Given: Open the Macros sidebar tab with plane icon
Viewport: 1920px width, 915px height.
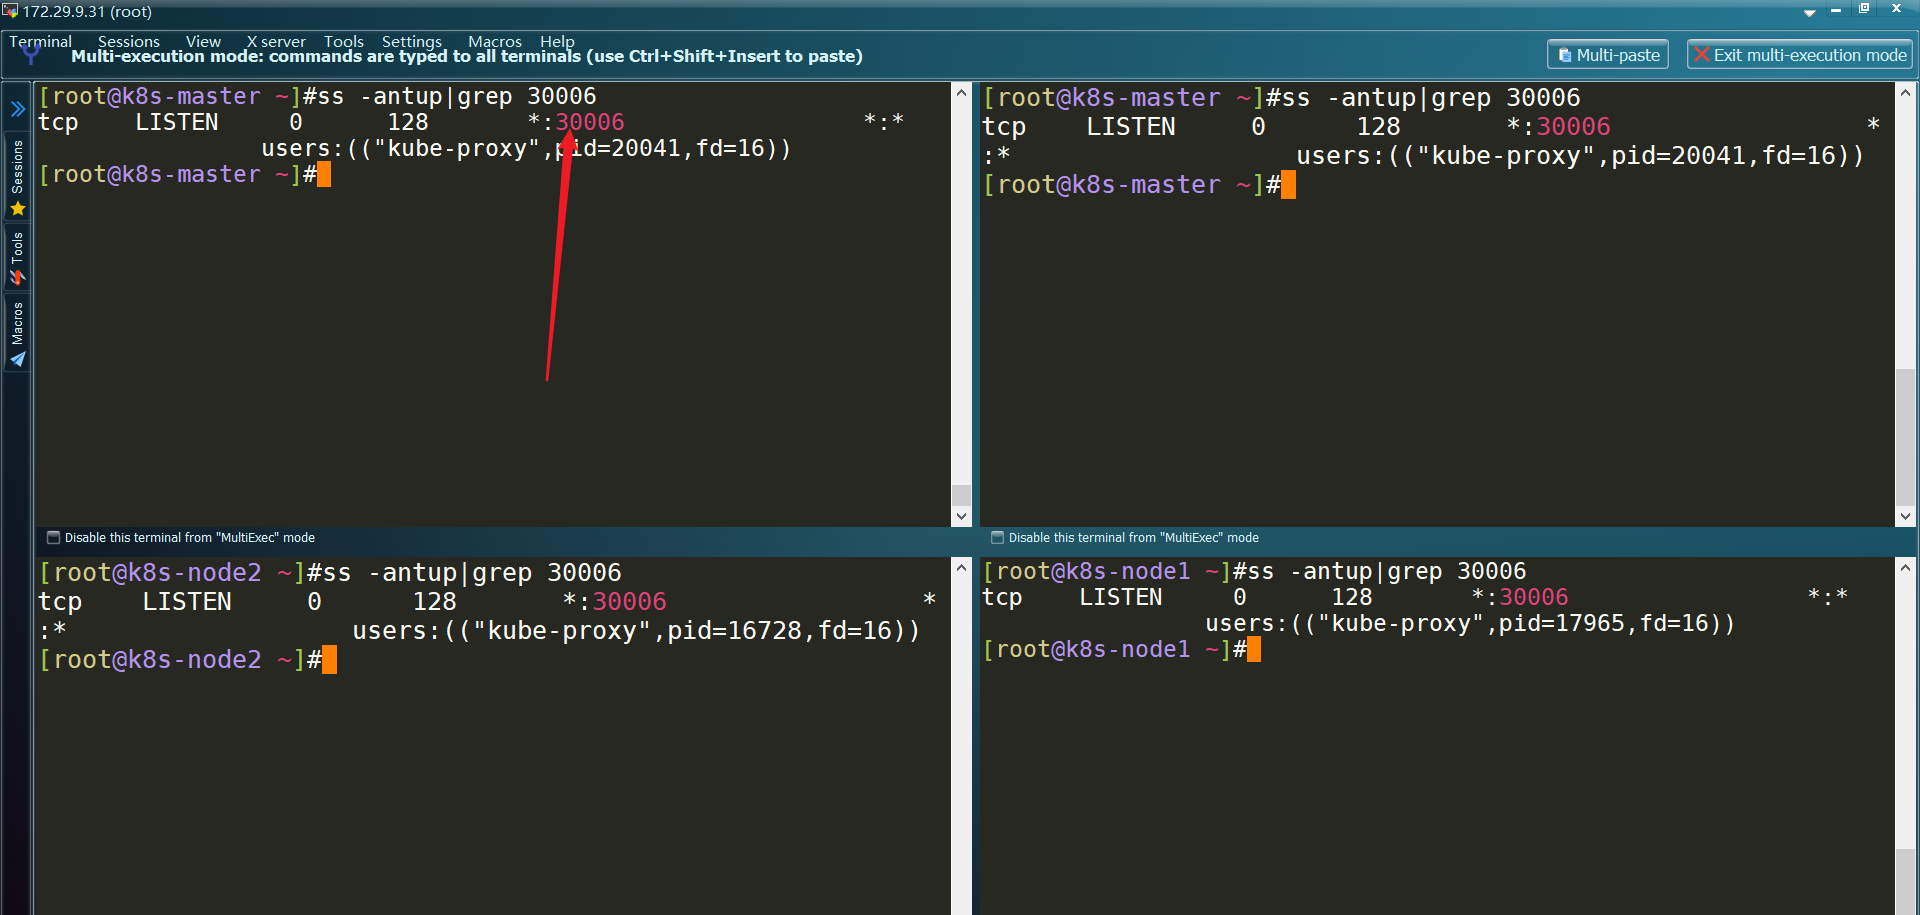Looking at the screenshot, I should [x=18, y=334].
